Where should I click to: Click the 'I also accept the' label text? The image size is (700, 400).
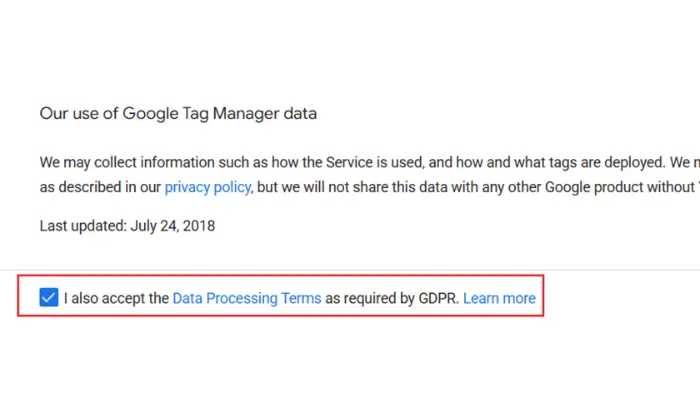[116, 298]
